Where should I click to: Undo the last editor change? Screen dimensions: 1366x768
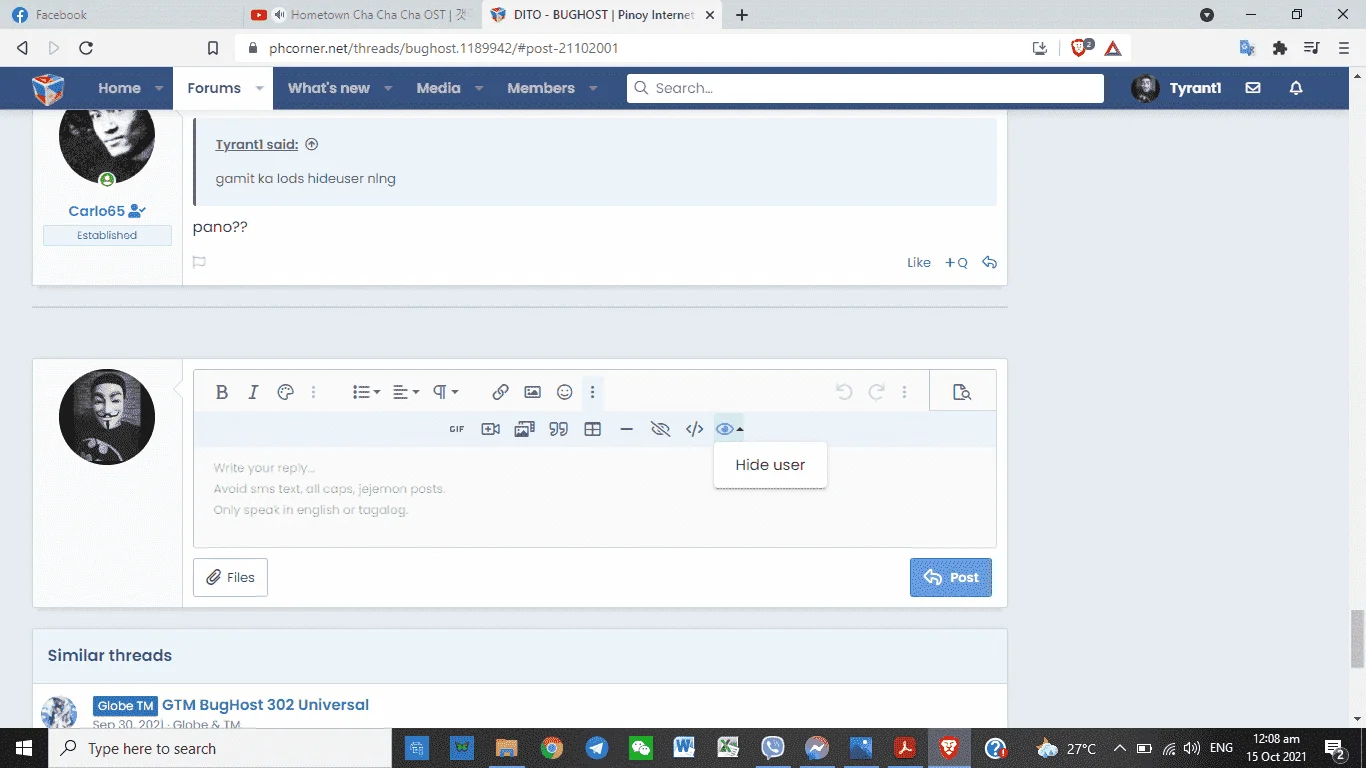tap(844, 392)
